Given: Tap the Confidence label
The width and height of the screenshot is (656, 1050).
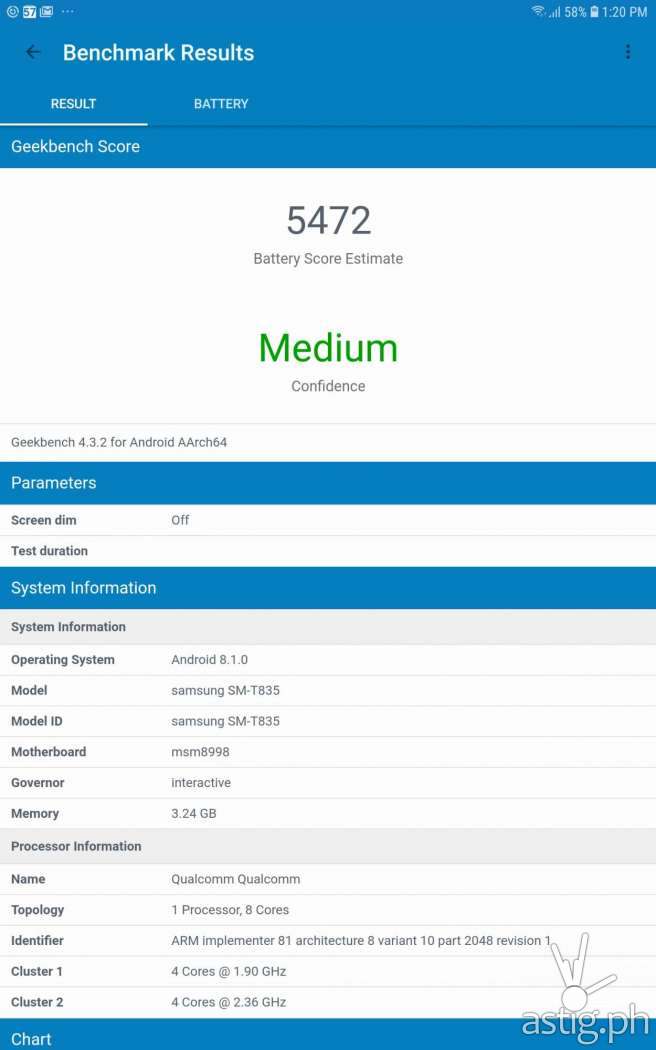Looking at the screenshot, I should pos(328,386).
